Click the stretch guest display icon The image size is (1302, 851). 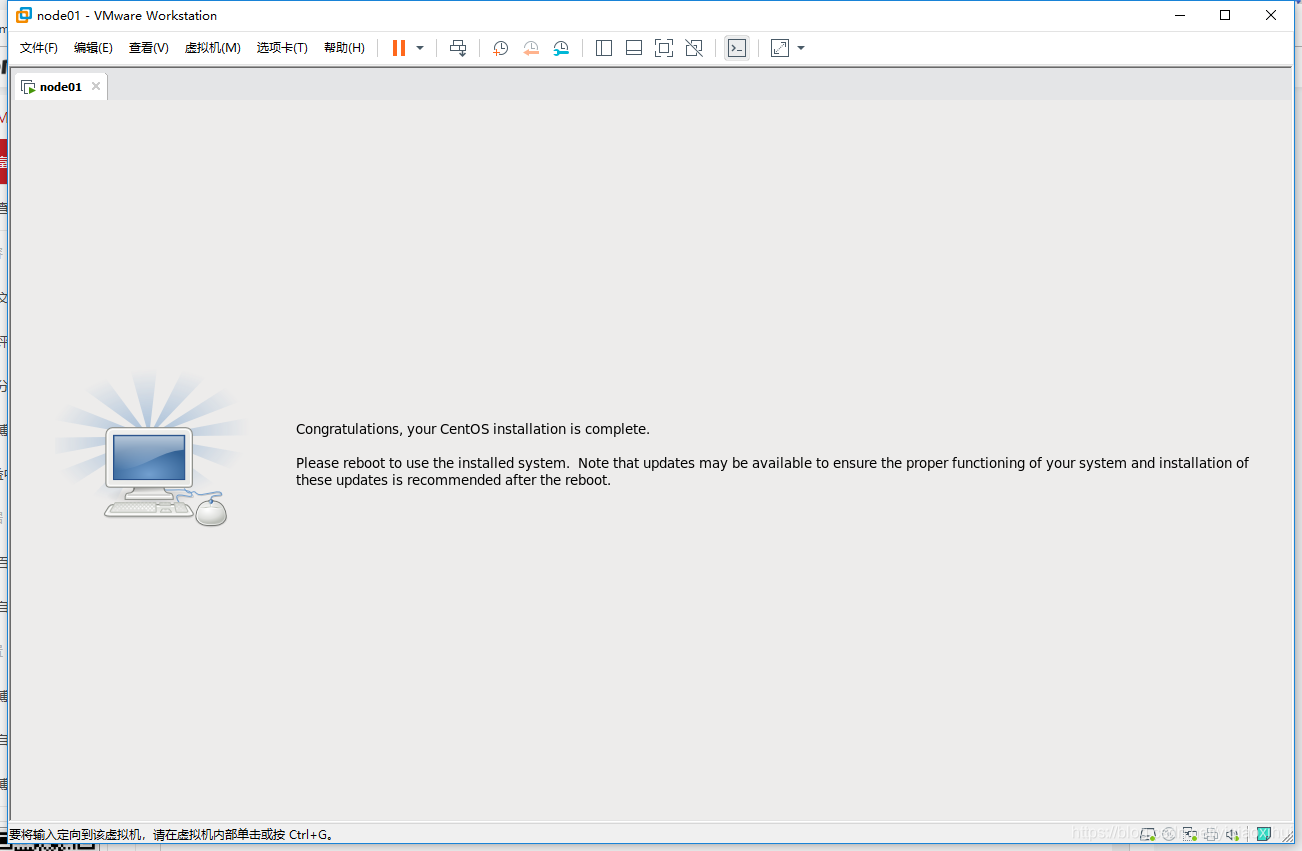pos(780,48)
